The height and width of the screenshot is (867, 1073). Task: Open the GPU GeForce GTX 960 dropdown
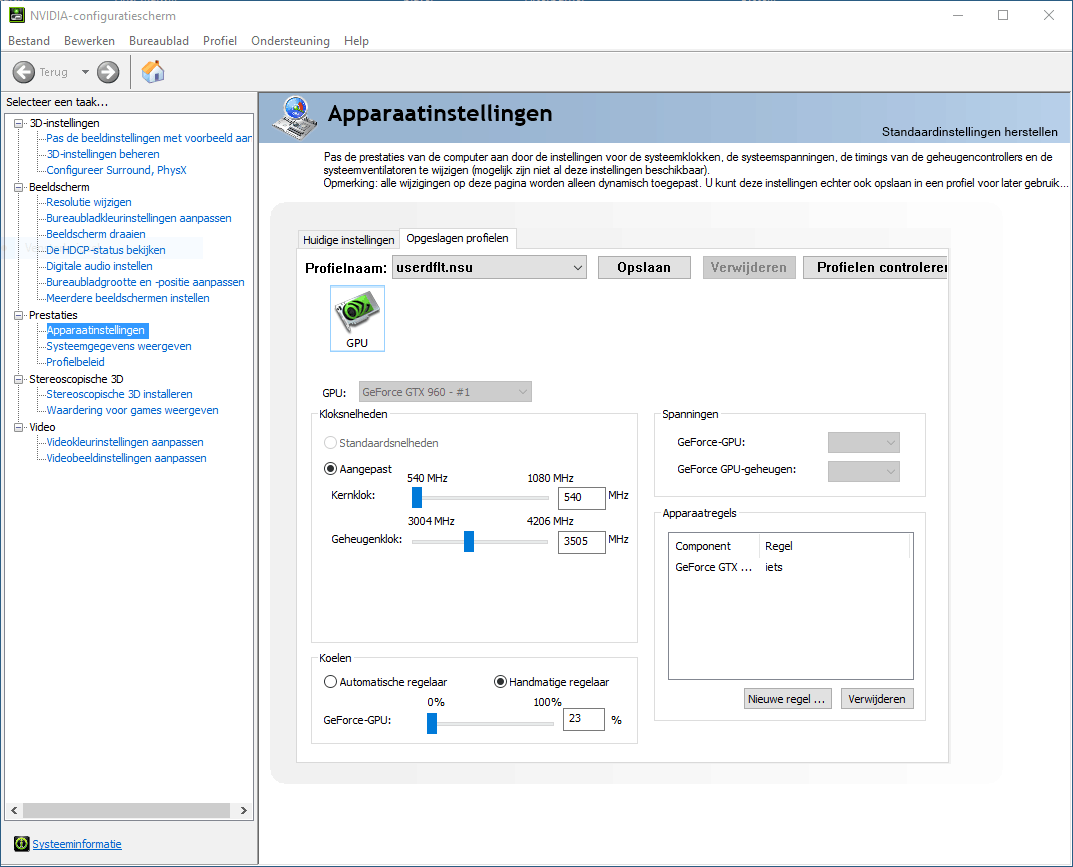[445, 392]
